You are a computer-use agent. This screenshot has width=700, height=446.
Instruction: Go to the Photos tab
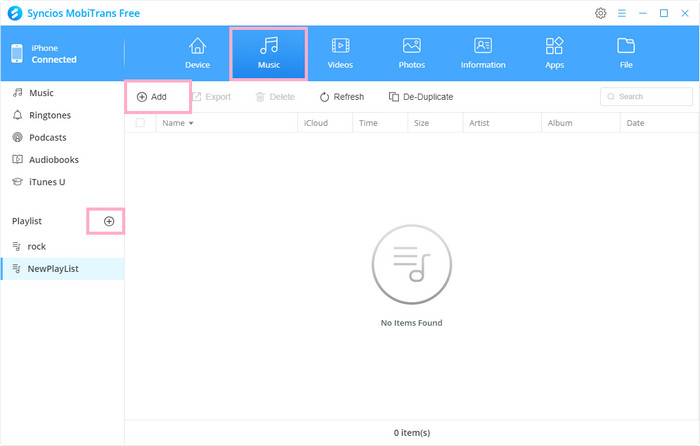coord(412,54)
